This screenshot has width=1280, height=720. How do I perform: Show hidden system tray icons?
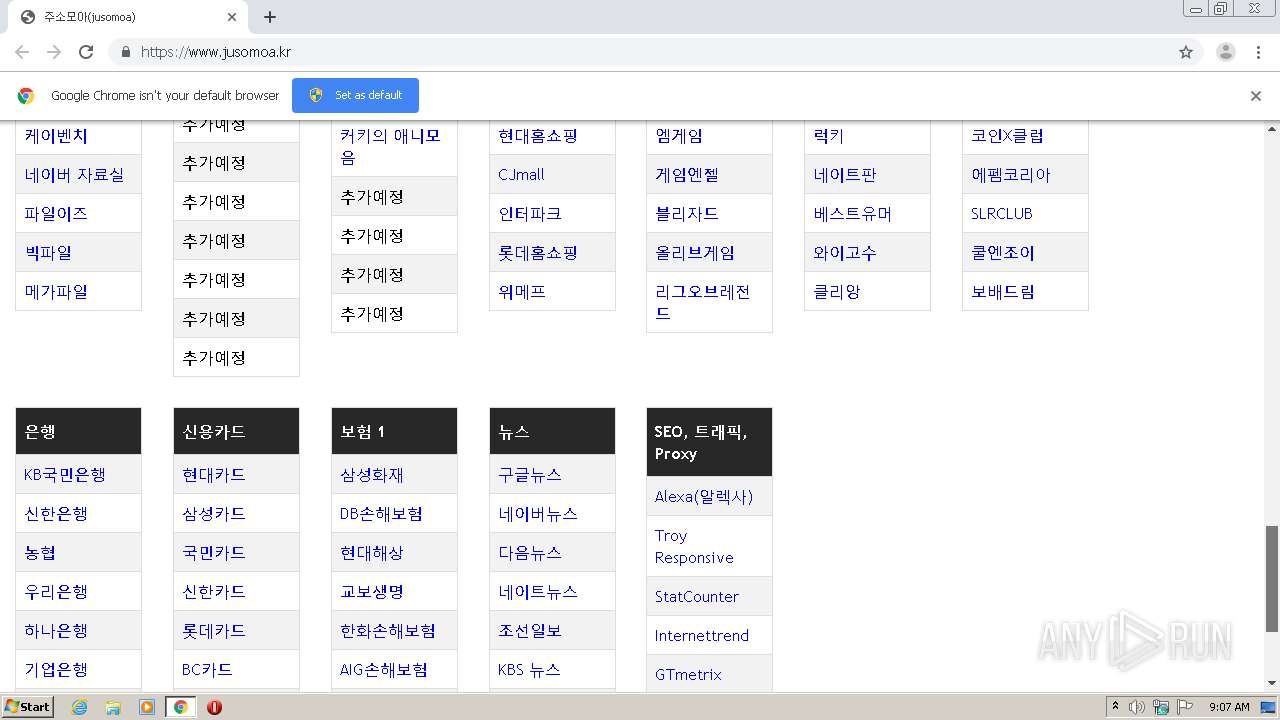1116,707
